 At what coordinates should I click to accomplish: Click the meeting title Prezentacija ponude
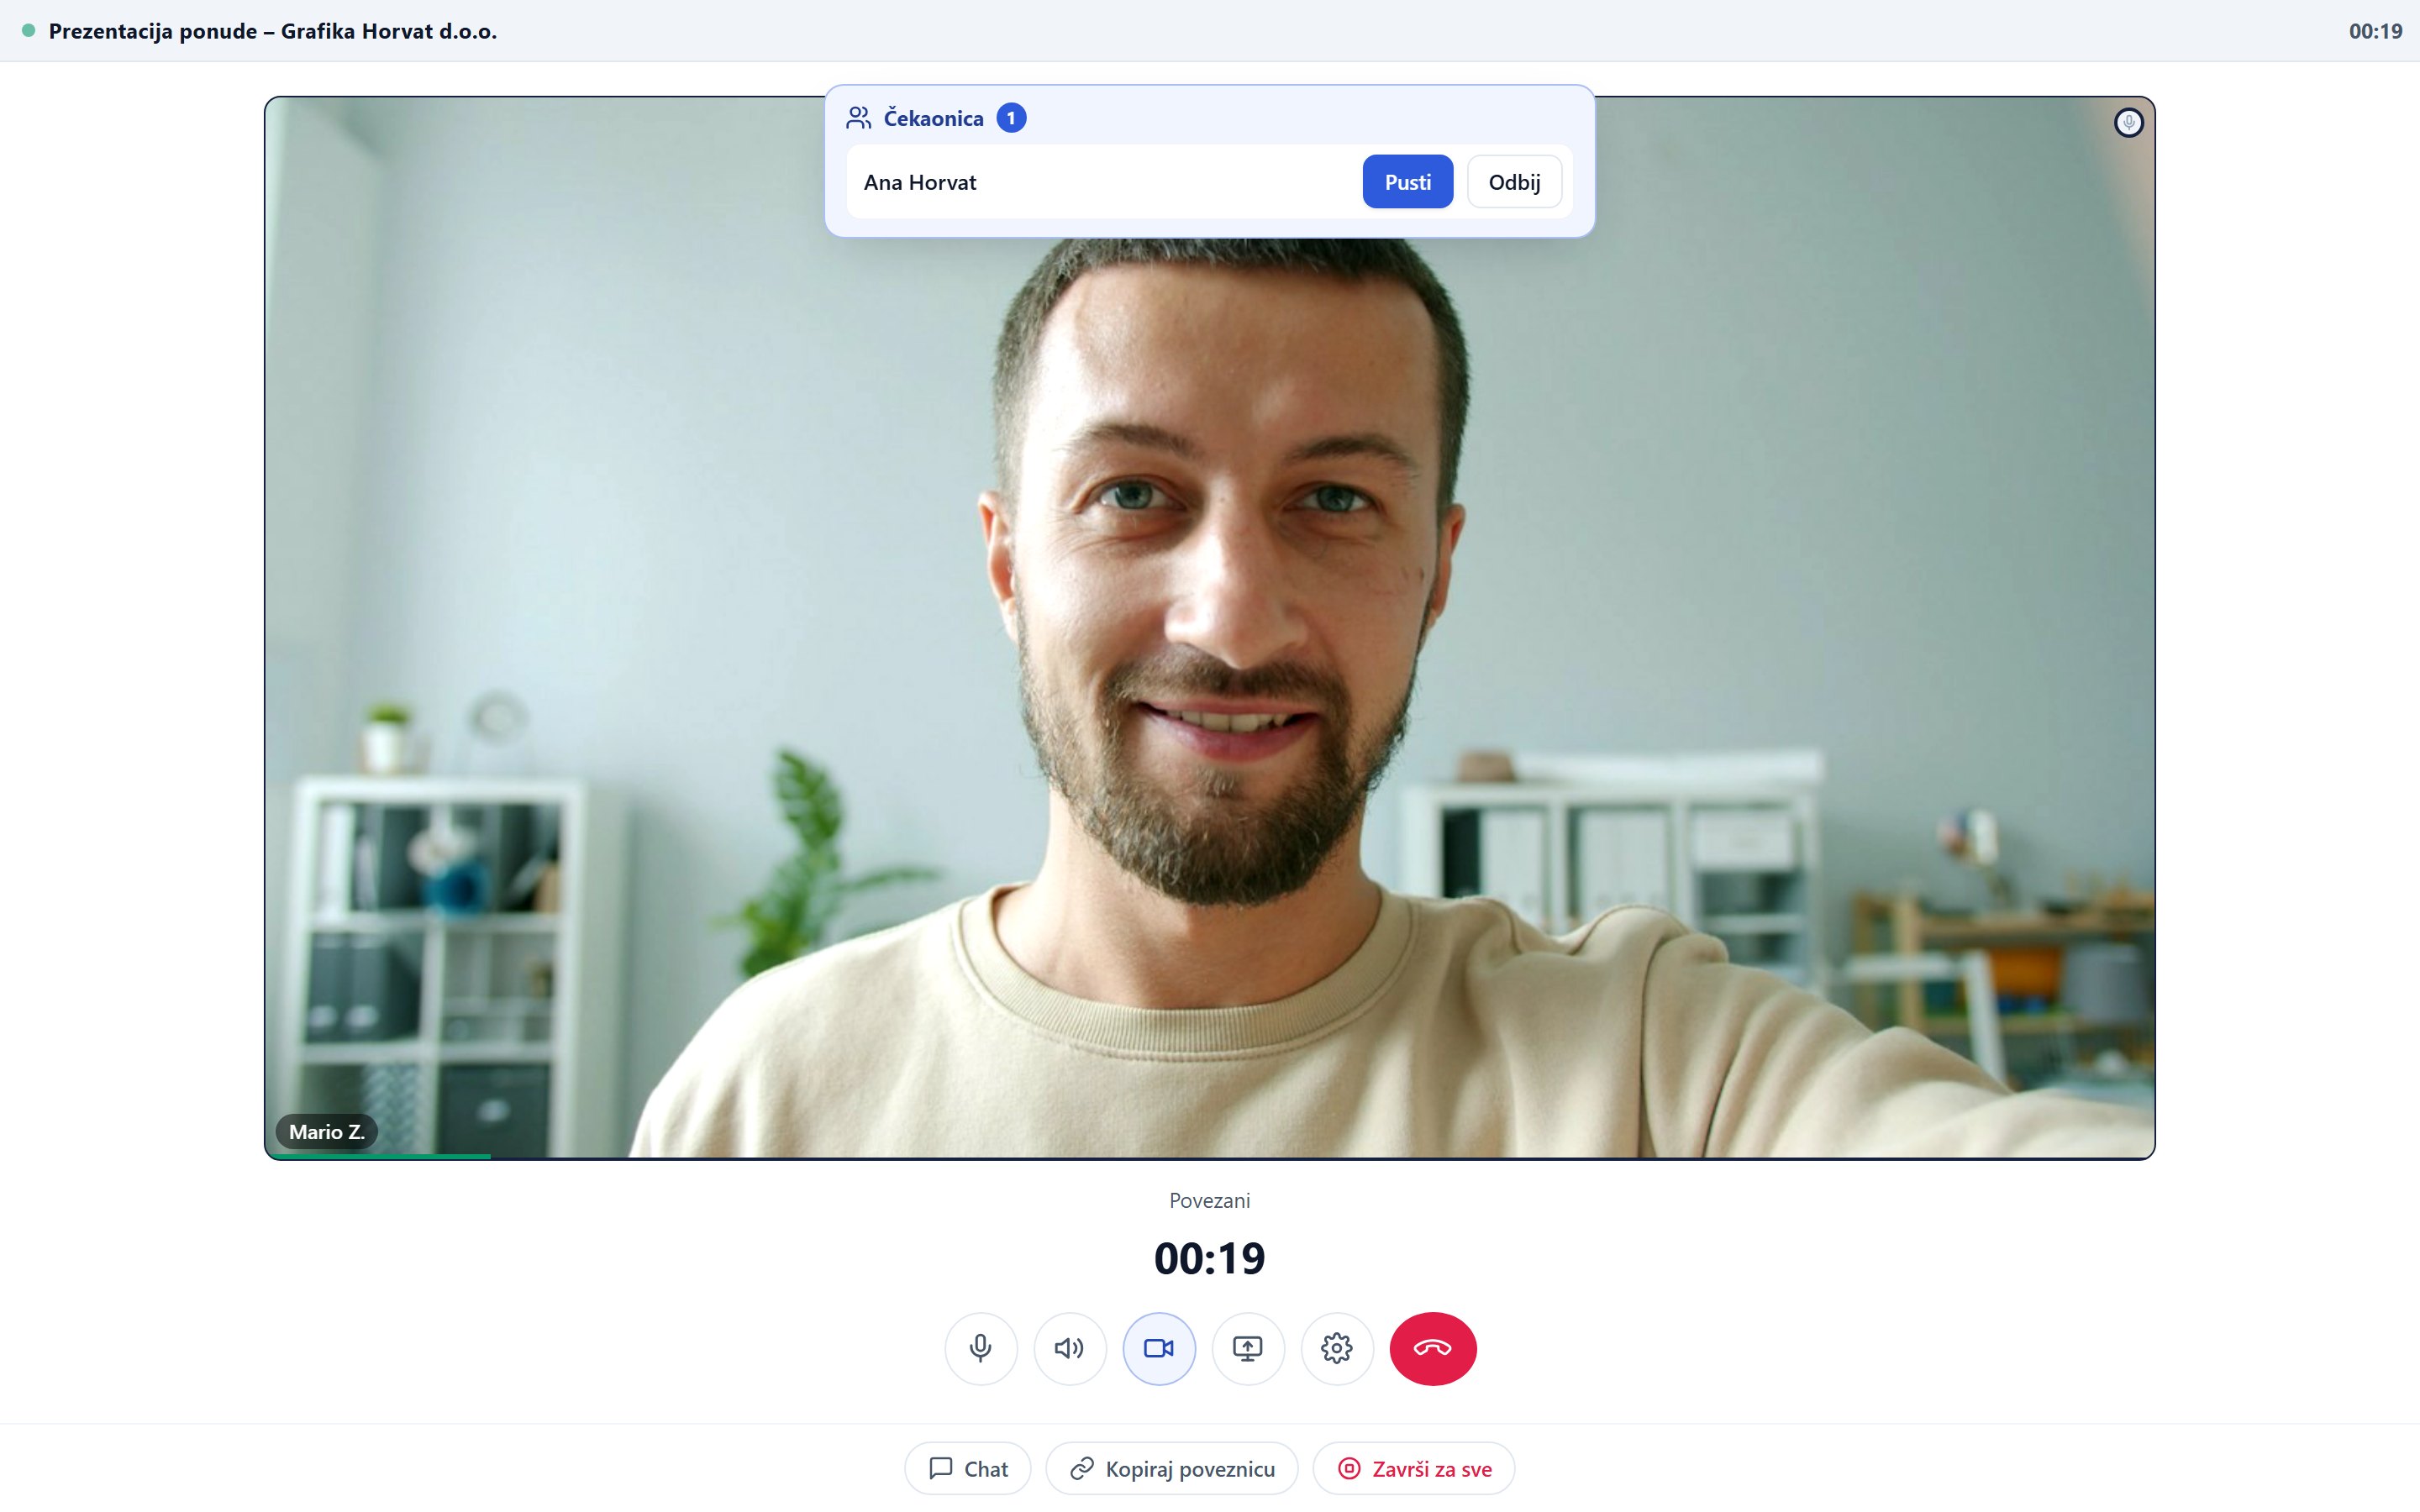click(x=273, y=31)
